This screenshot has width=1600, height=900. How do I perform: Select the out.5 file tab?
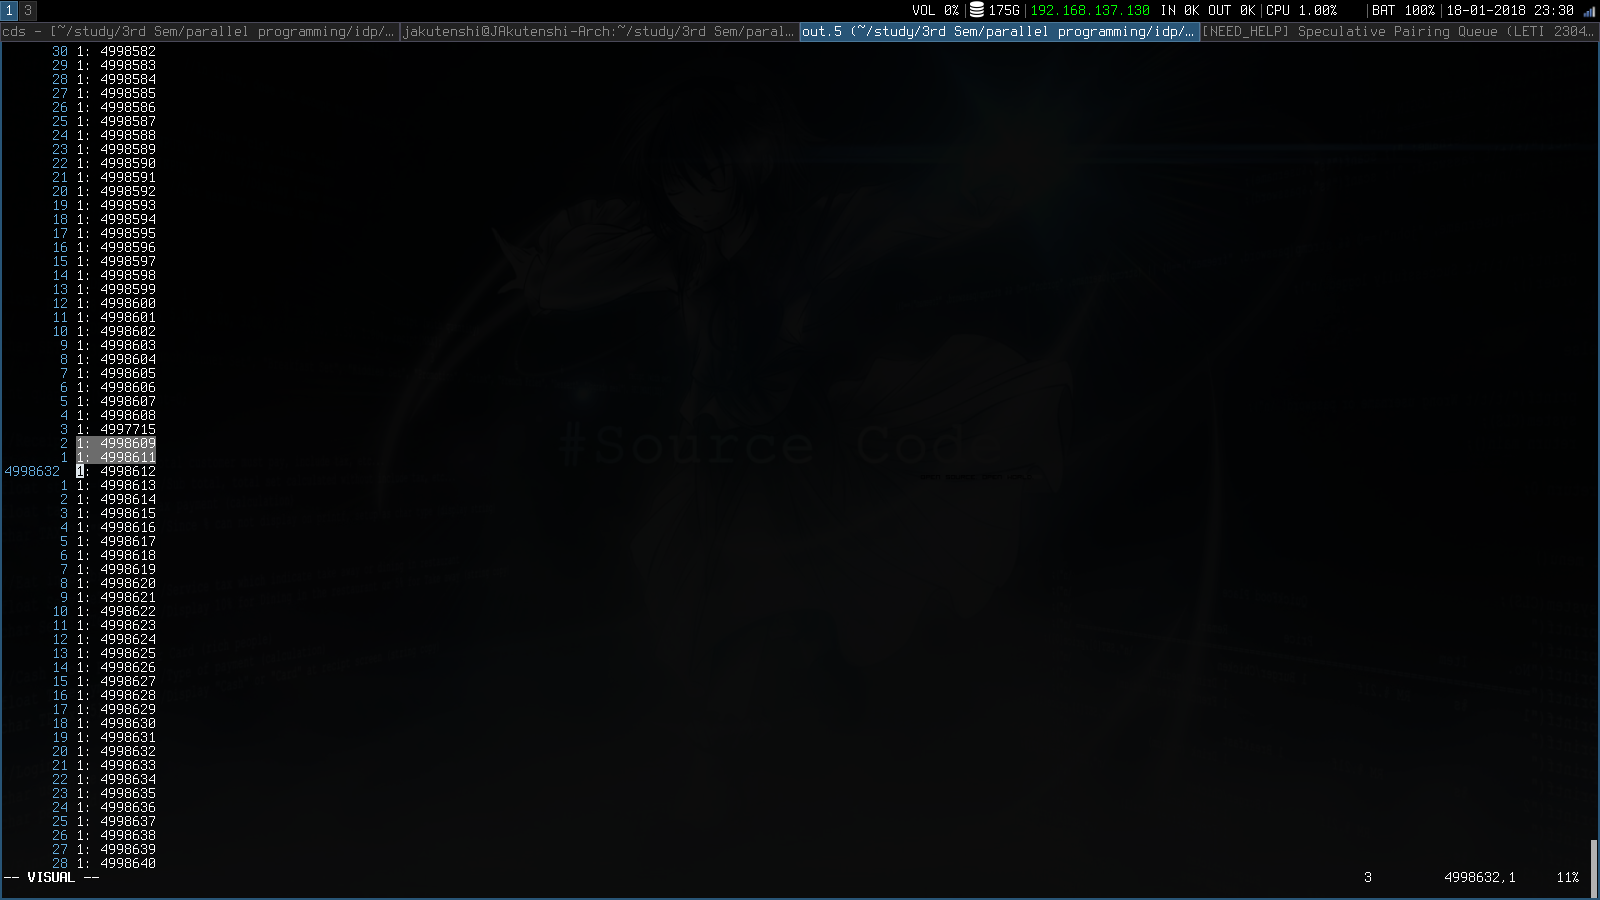[x=1000, y=32]
